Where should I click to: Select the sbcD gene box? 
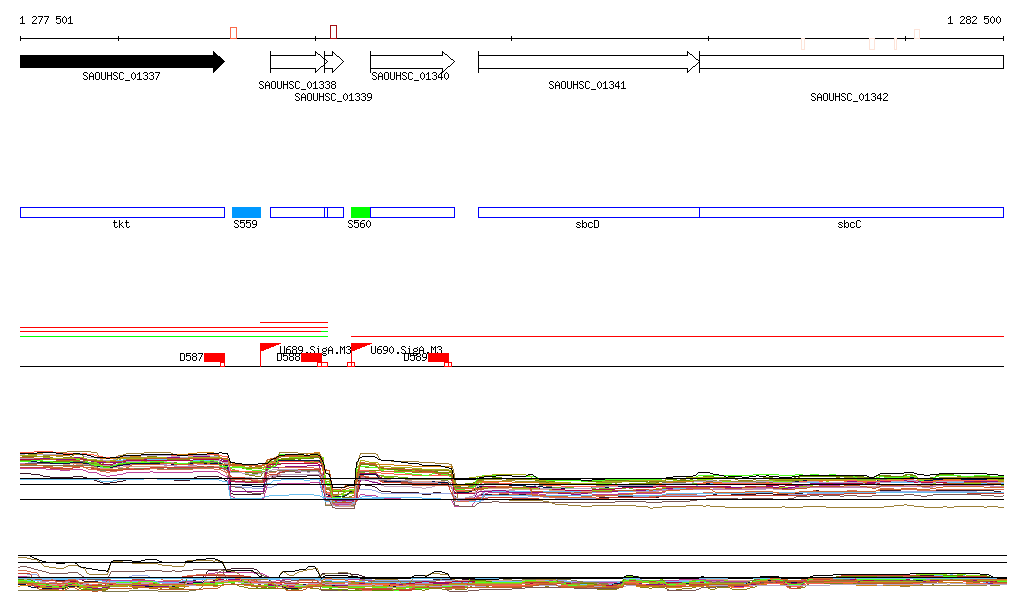tap(587, 212)
